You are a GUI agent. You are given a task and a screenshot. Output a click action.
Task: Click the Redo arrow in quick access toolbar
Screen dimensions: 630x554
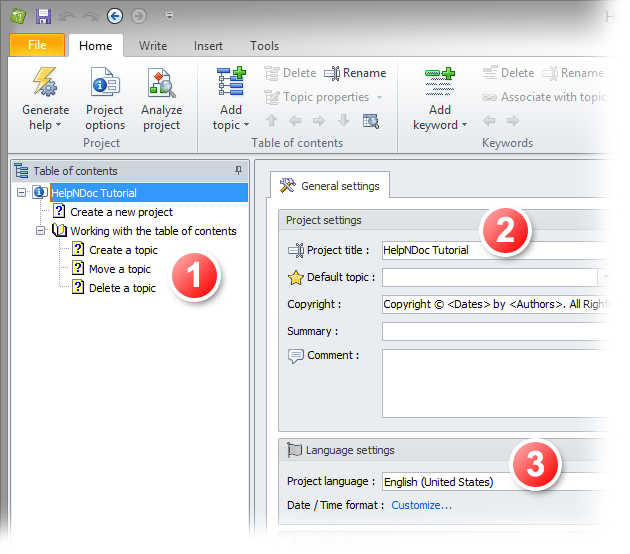click(x=91, y=16)
